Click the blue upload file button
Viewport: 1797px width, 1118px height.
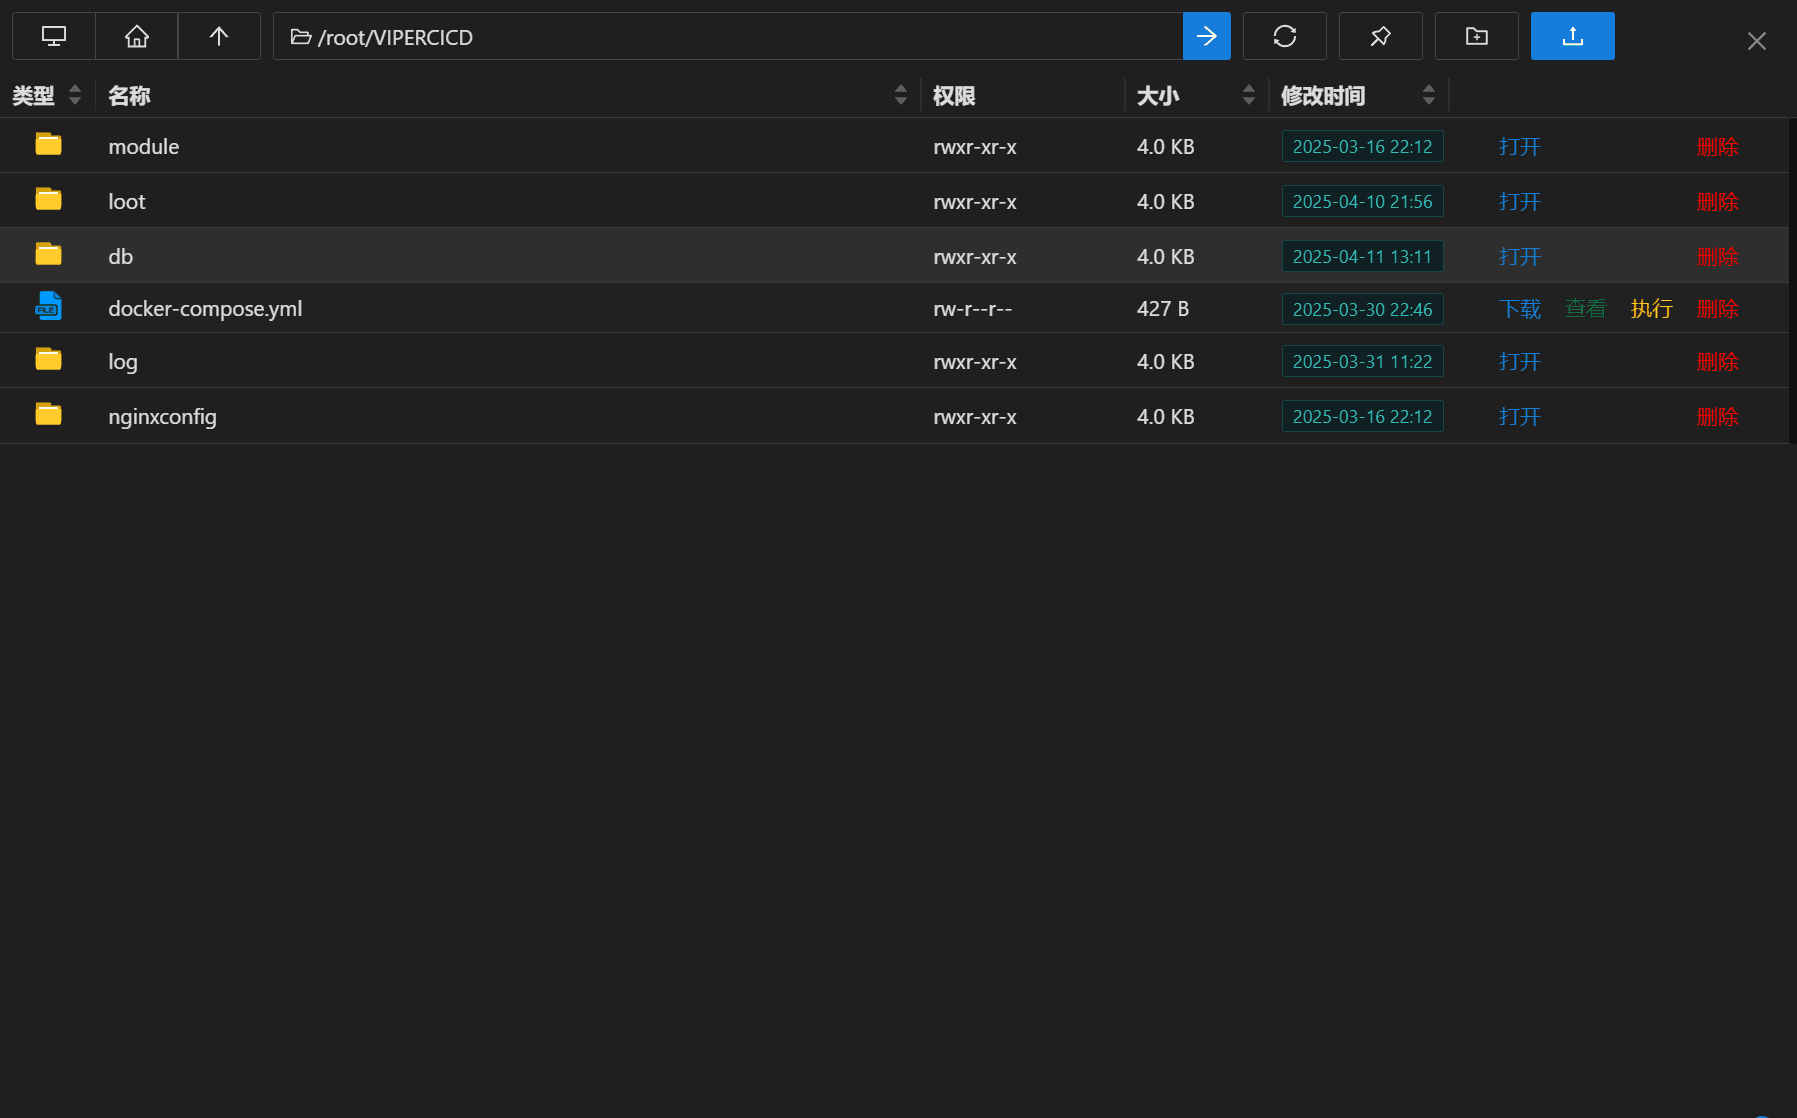tap(1572, 36)
